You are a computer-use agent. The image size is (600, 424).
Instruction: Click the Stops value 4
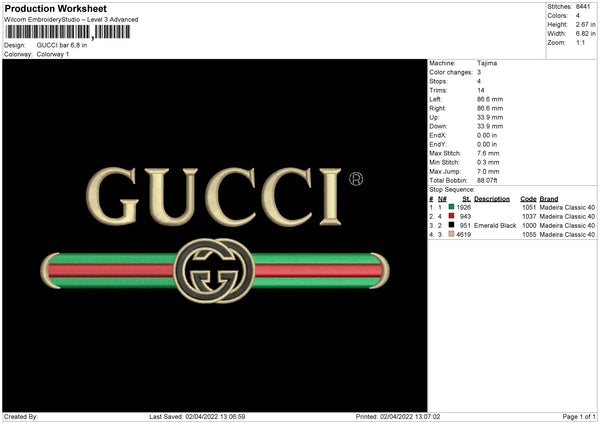click(x=479, y=81)
